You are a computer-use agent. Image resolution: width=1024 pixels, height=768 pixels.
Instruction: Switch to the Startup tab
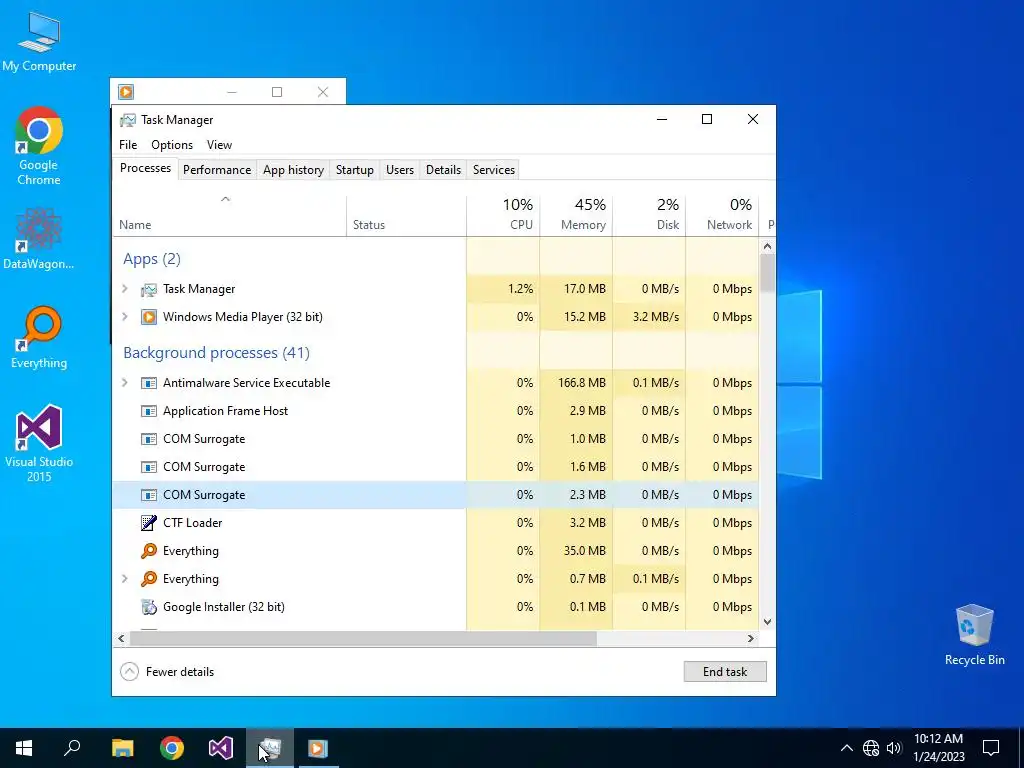355,170
